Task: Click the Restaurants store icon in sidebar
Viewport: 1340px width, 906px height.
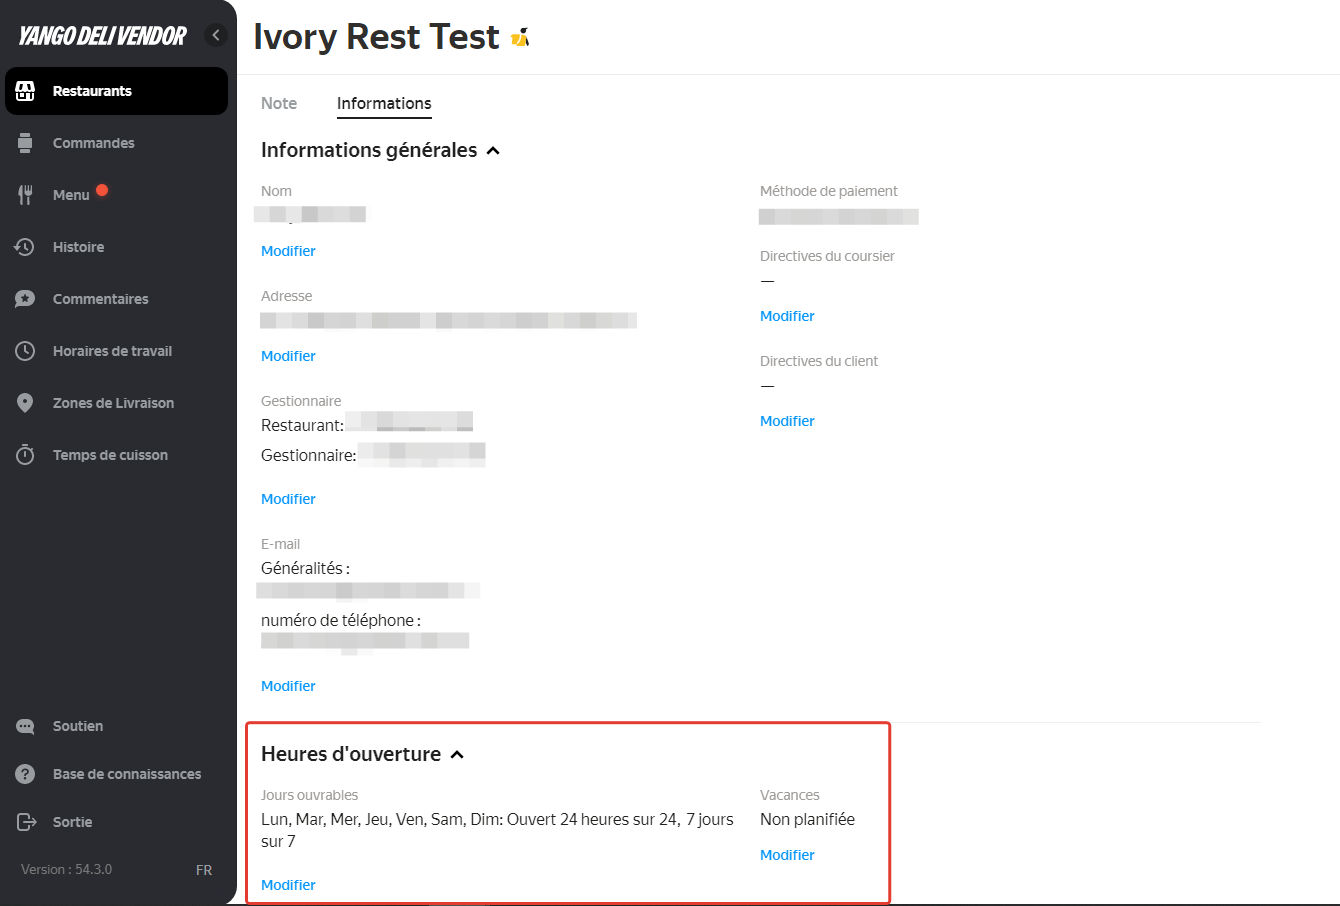Action: click(26, 91)
